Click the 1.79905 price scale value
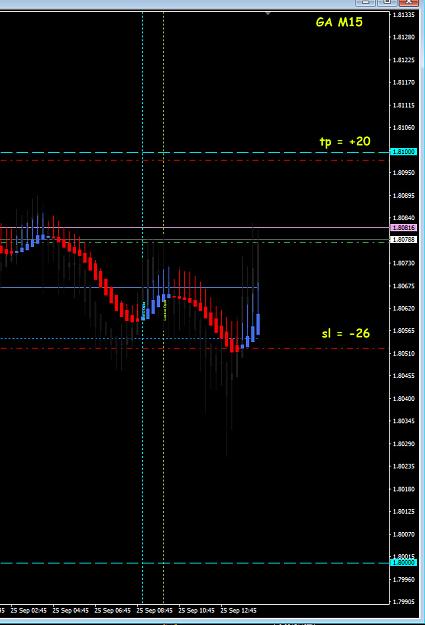The width and height of the screenshot is (425, 625). pos(404,602)
